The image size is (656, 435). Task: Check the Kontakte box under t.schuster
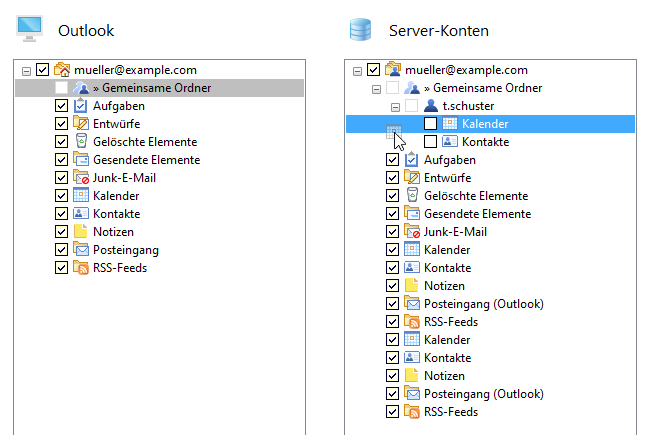430,142
